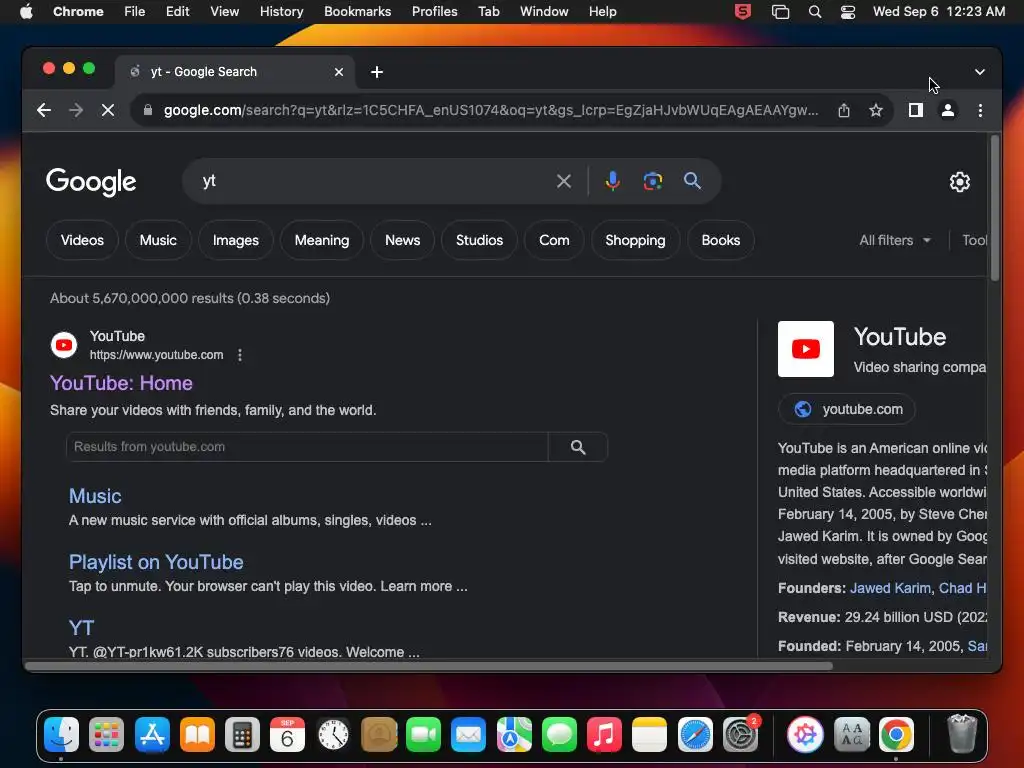
Task: Open the YouTube: Home result link
Action: click(x=121, y=383)
